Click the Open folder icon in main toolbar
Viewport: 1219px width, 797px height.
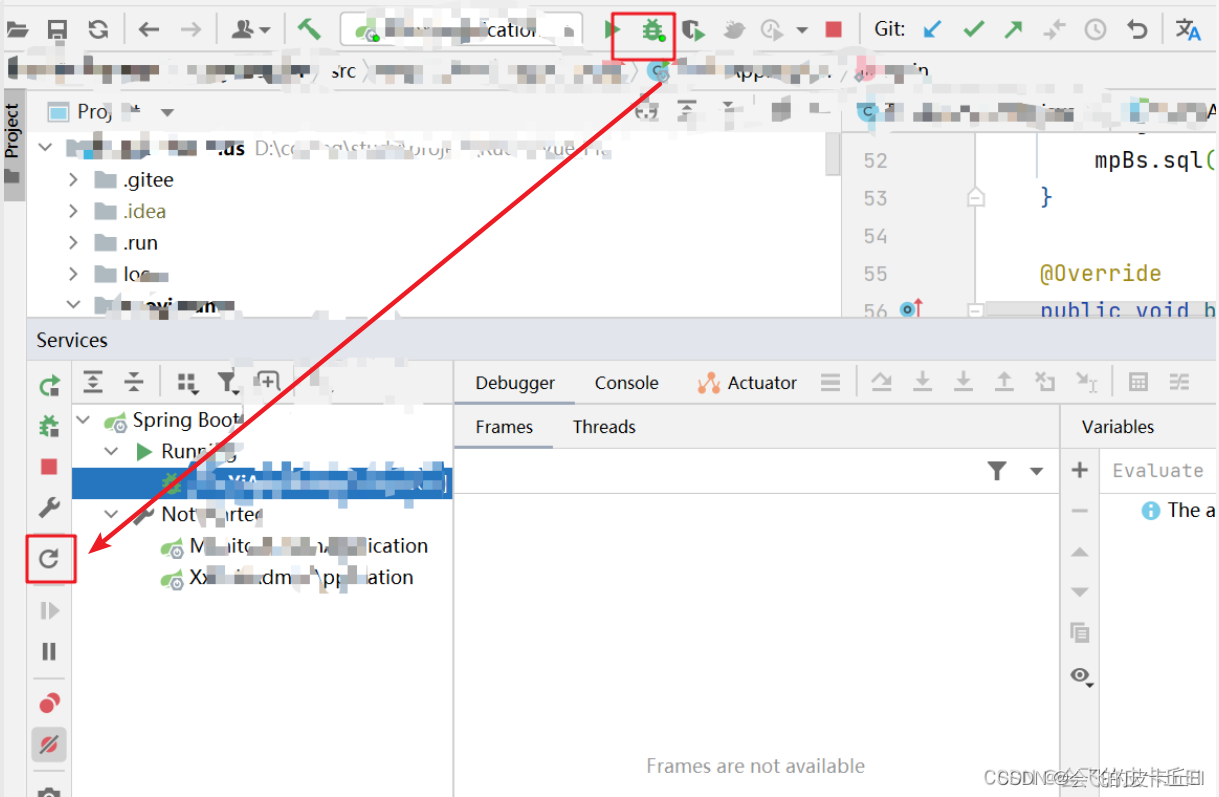click(x=16, y=30)
